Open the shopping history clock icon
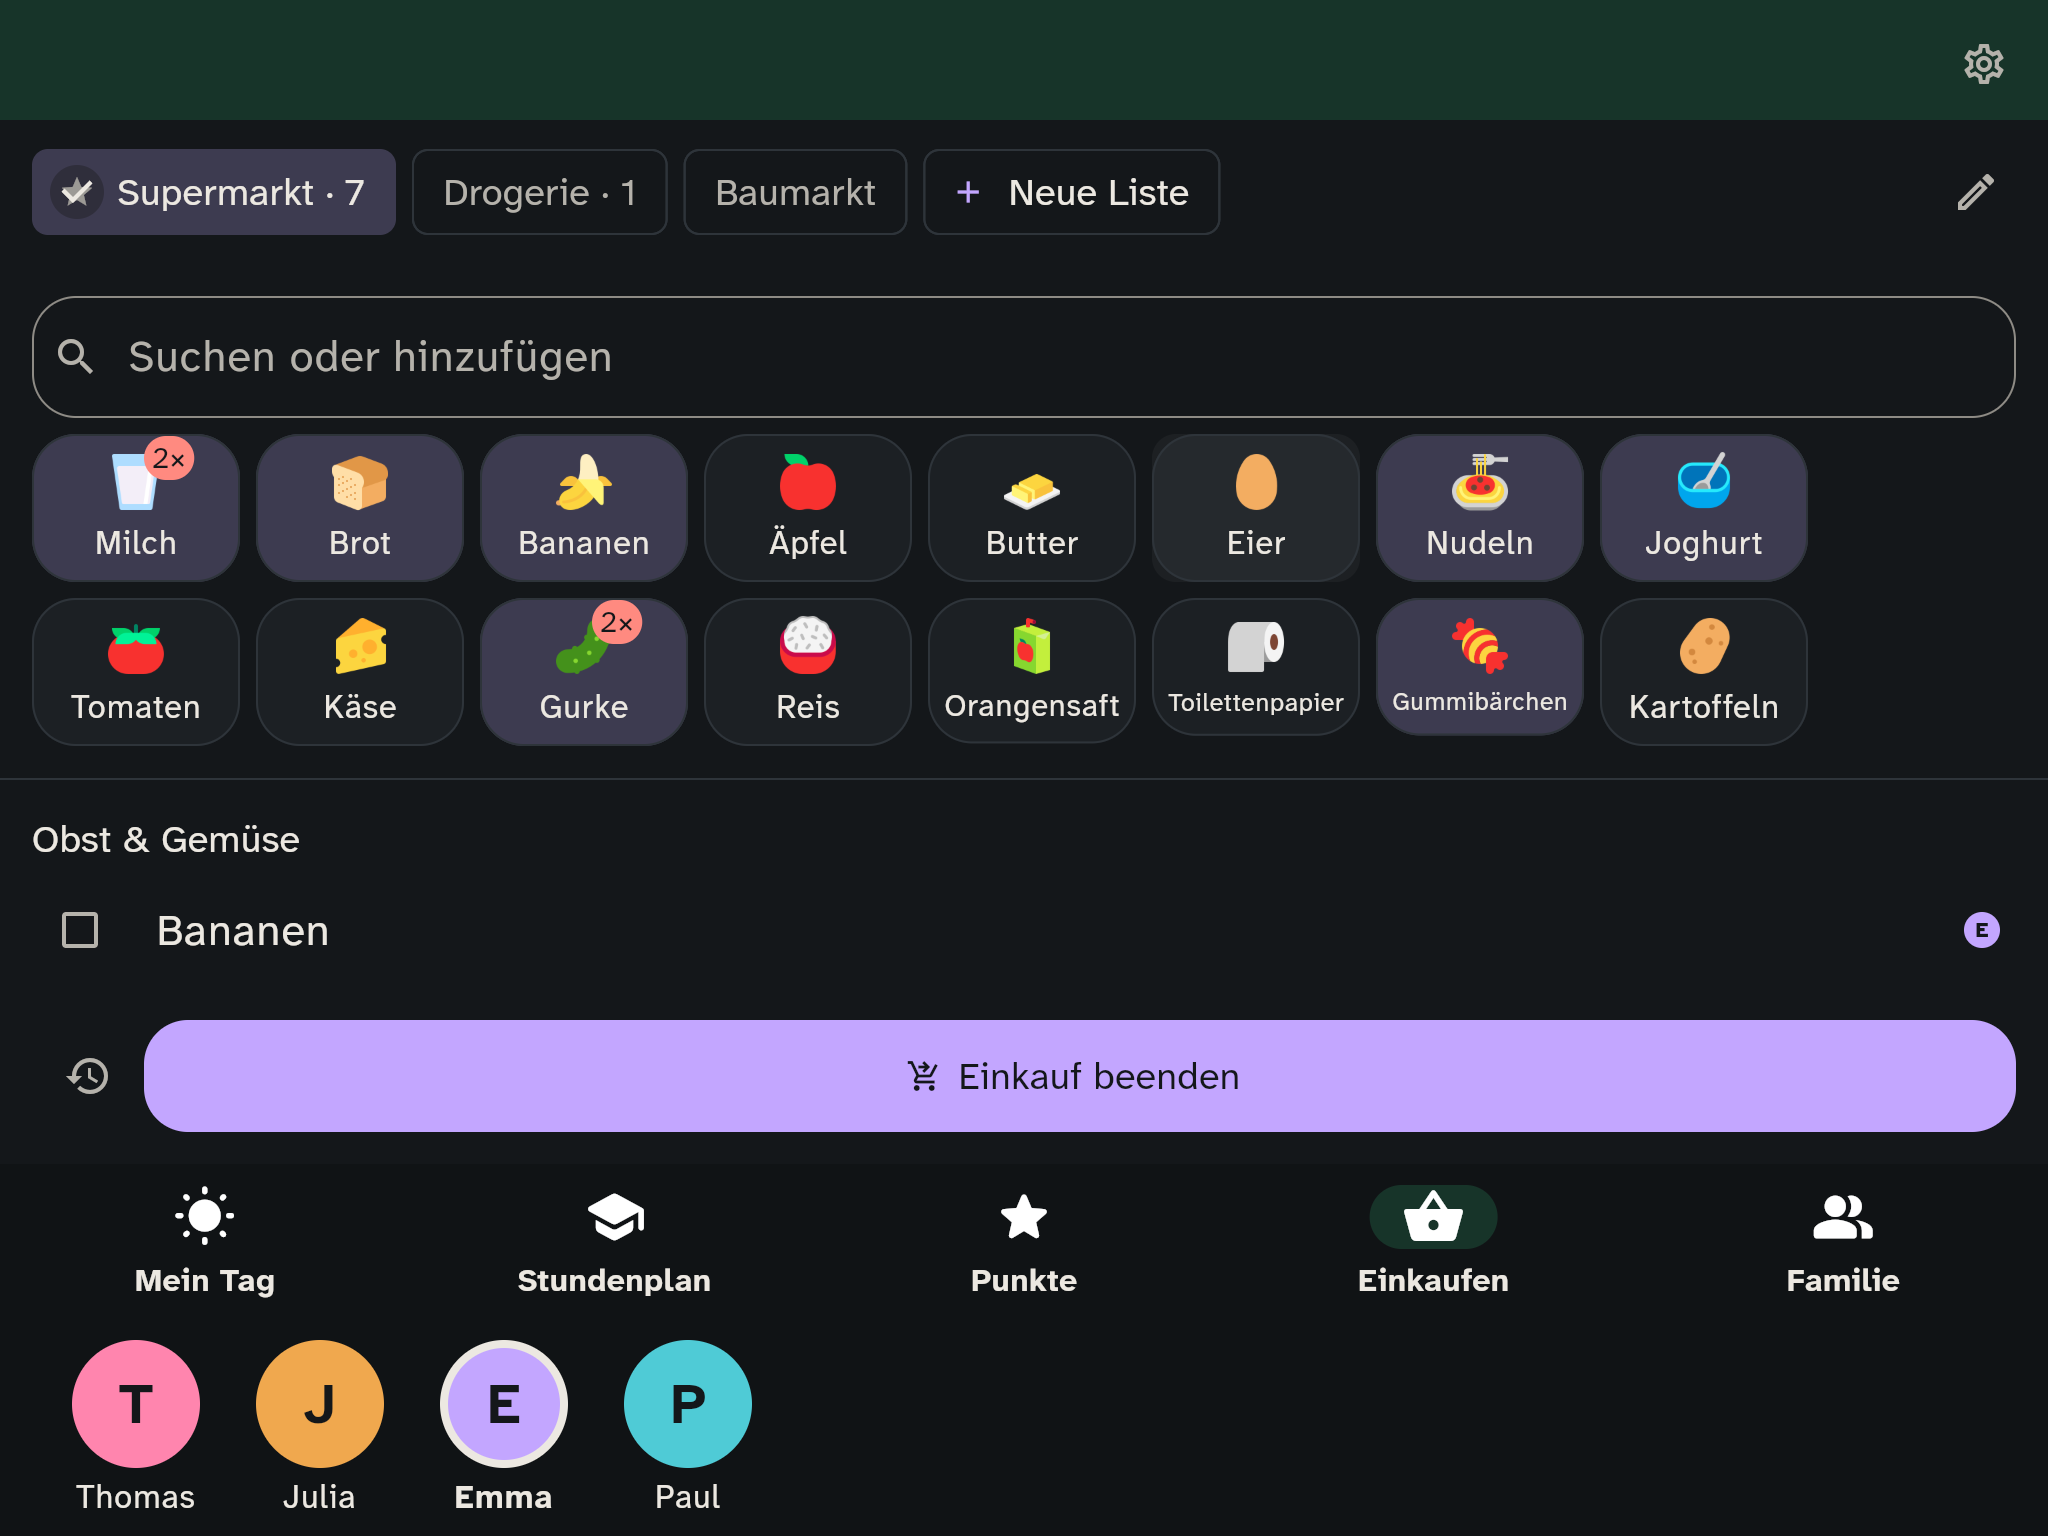This screenshot has width=2048, height=1536. click(88, 1076)
